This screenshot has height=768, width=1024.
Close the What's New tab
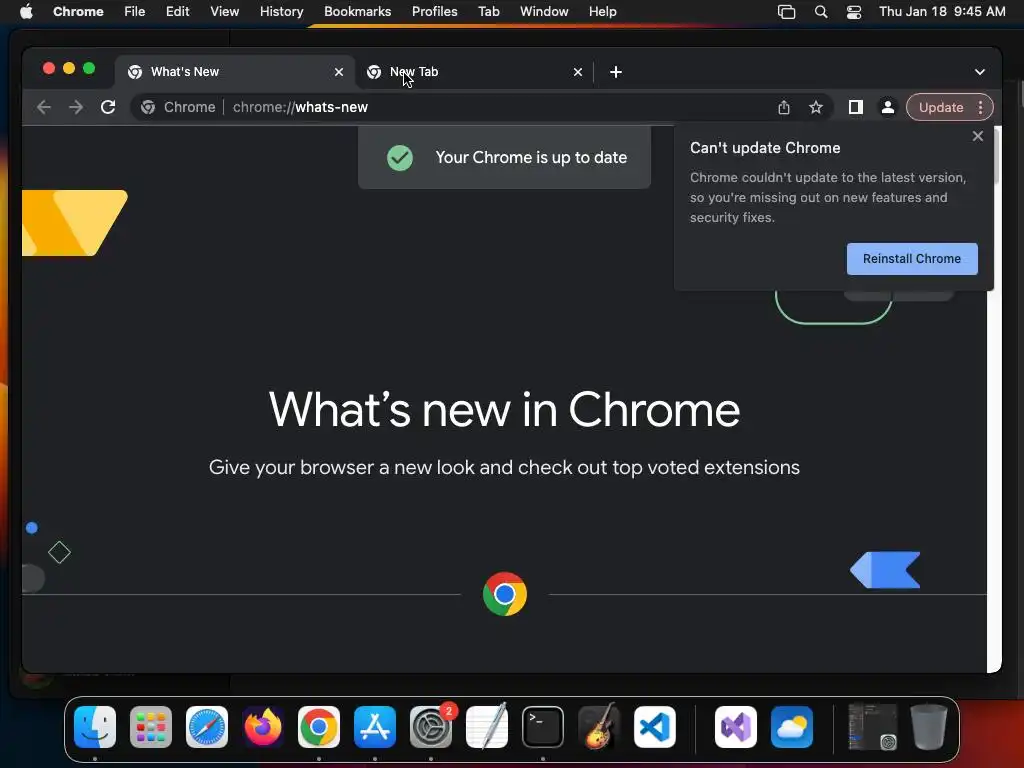click(x=339, y=72)
